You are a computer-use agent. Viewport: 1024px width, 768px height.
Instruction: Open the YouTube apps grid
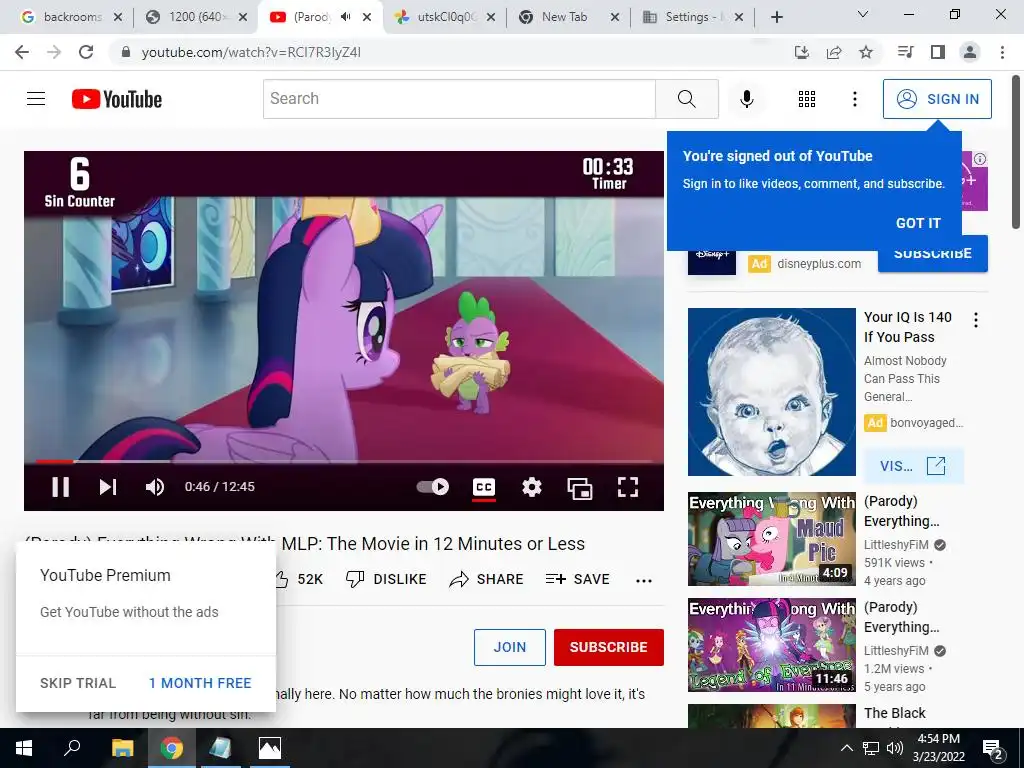(807, 99)
